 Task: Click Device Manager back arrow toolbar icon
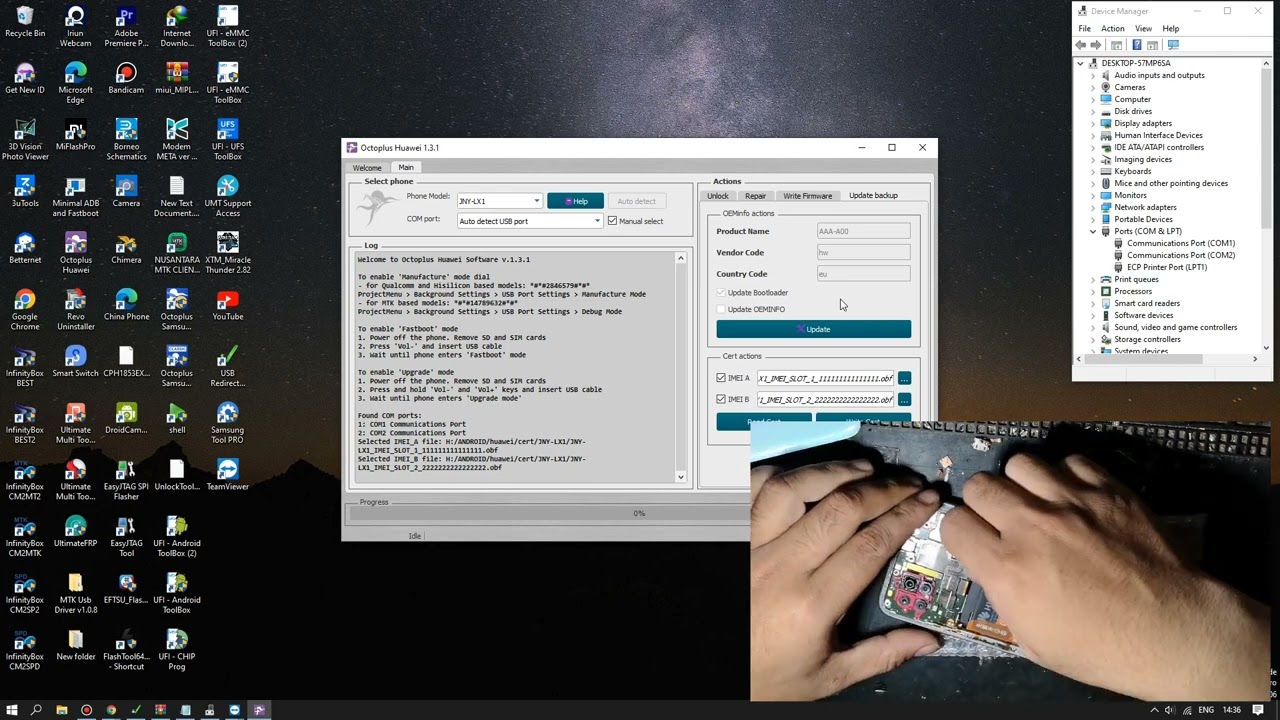pyautogui.click(x=1081, y=45)
